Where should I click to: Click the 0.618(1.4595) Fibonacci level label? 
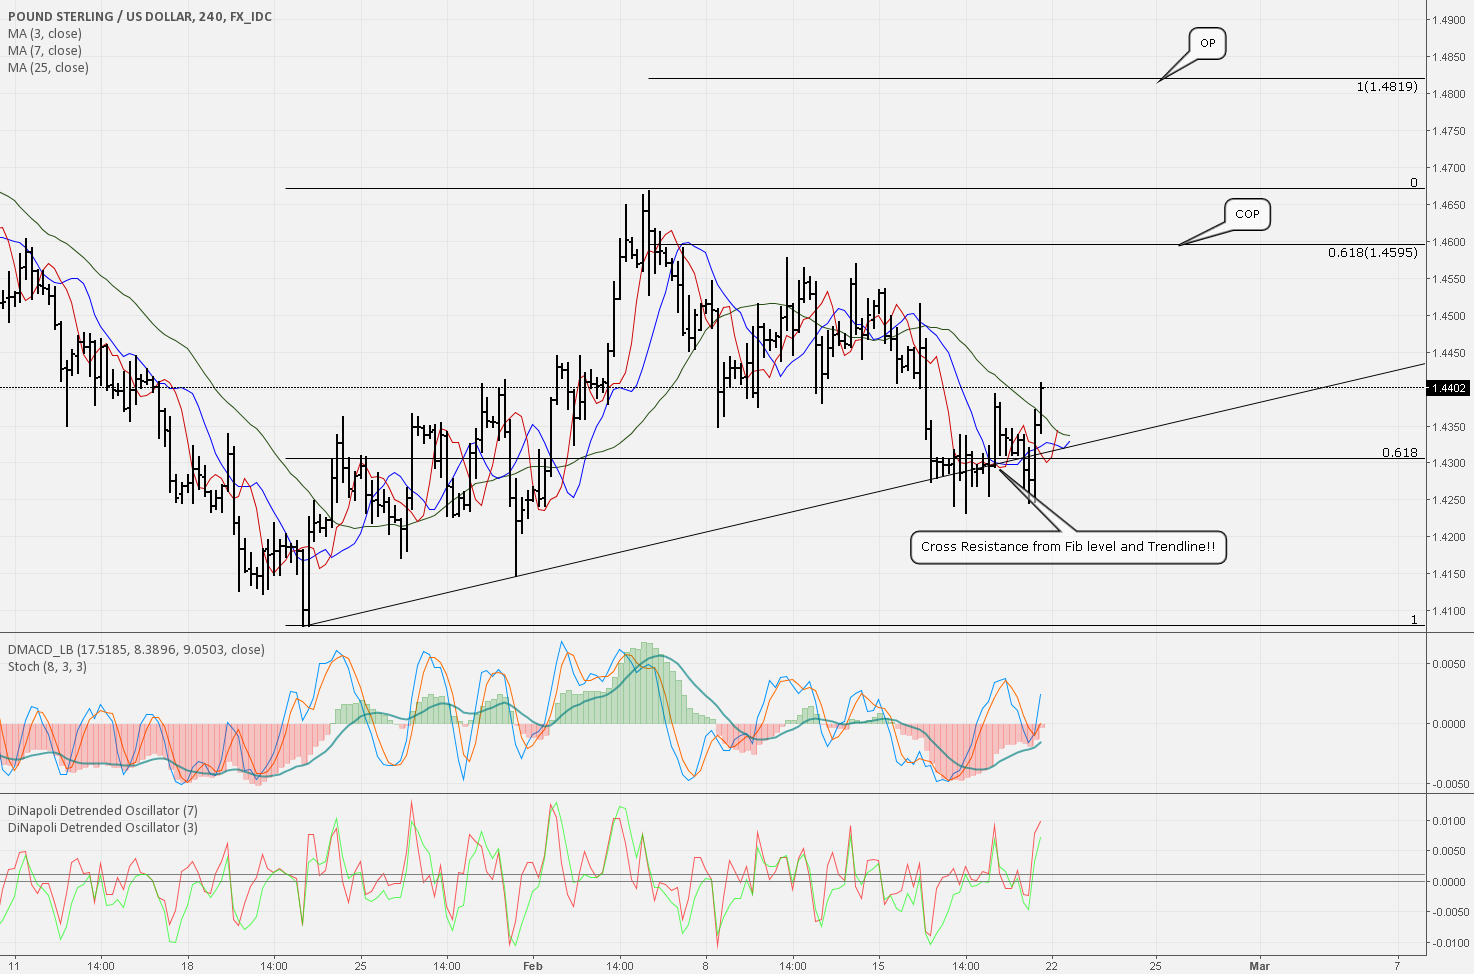[x=1373, y=253]
